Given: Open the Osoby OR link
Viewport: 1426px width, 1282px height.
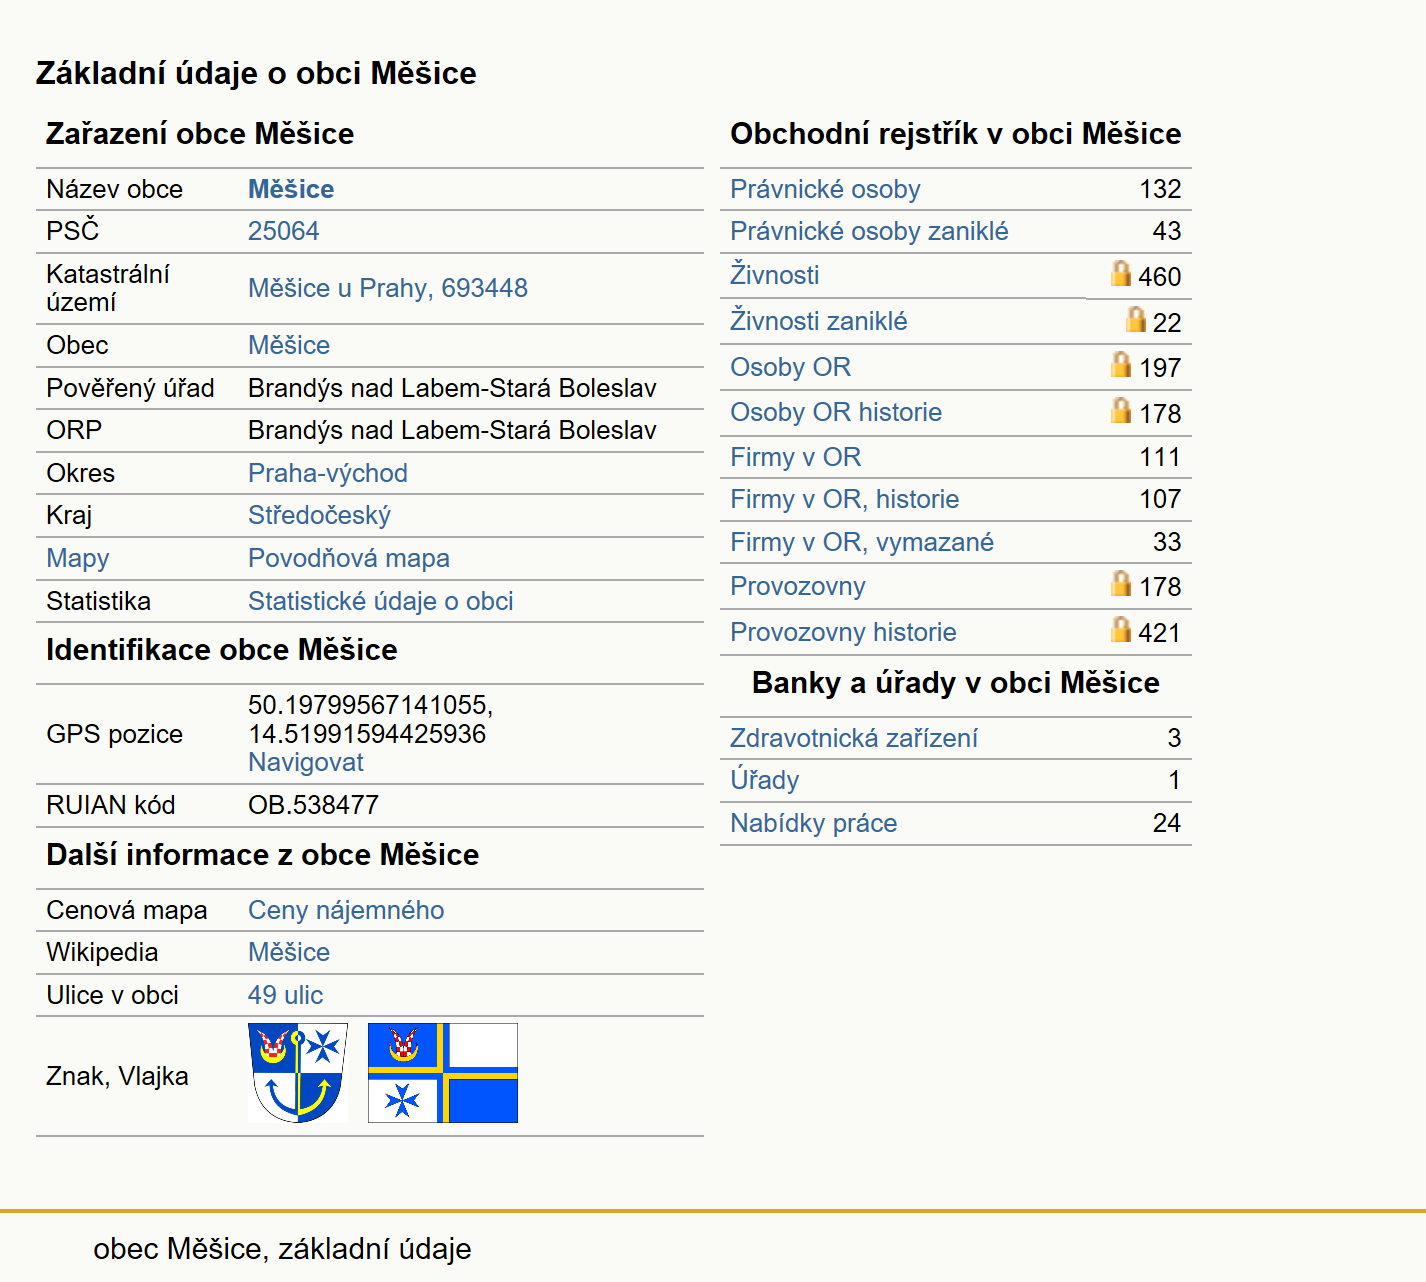Looking at the screenshot, I should click(x=791, y=367).
